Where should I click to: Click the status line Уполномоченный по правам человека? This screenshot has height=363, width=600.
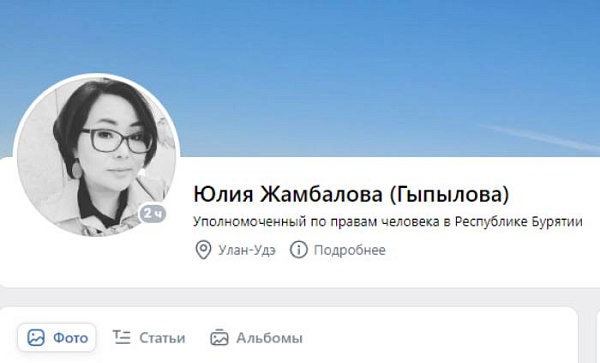point(316,221)
